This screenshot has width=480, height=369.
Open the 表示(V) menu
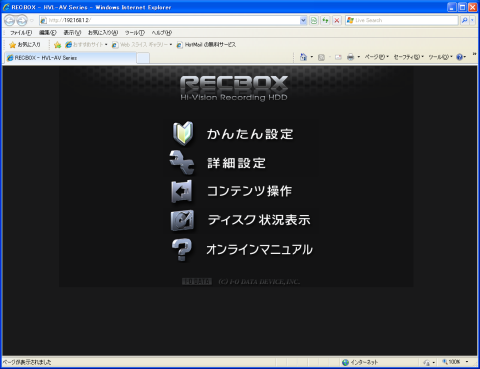(72, 33)
